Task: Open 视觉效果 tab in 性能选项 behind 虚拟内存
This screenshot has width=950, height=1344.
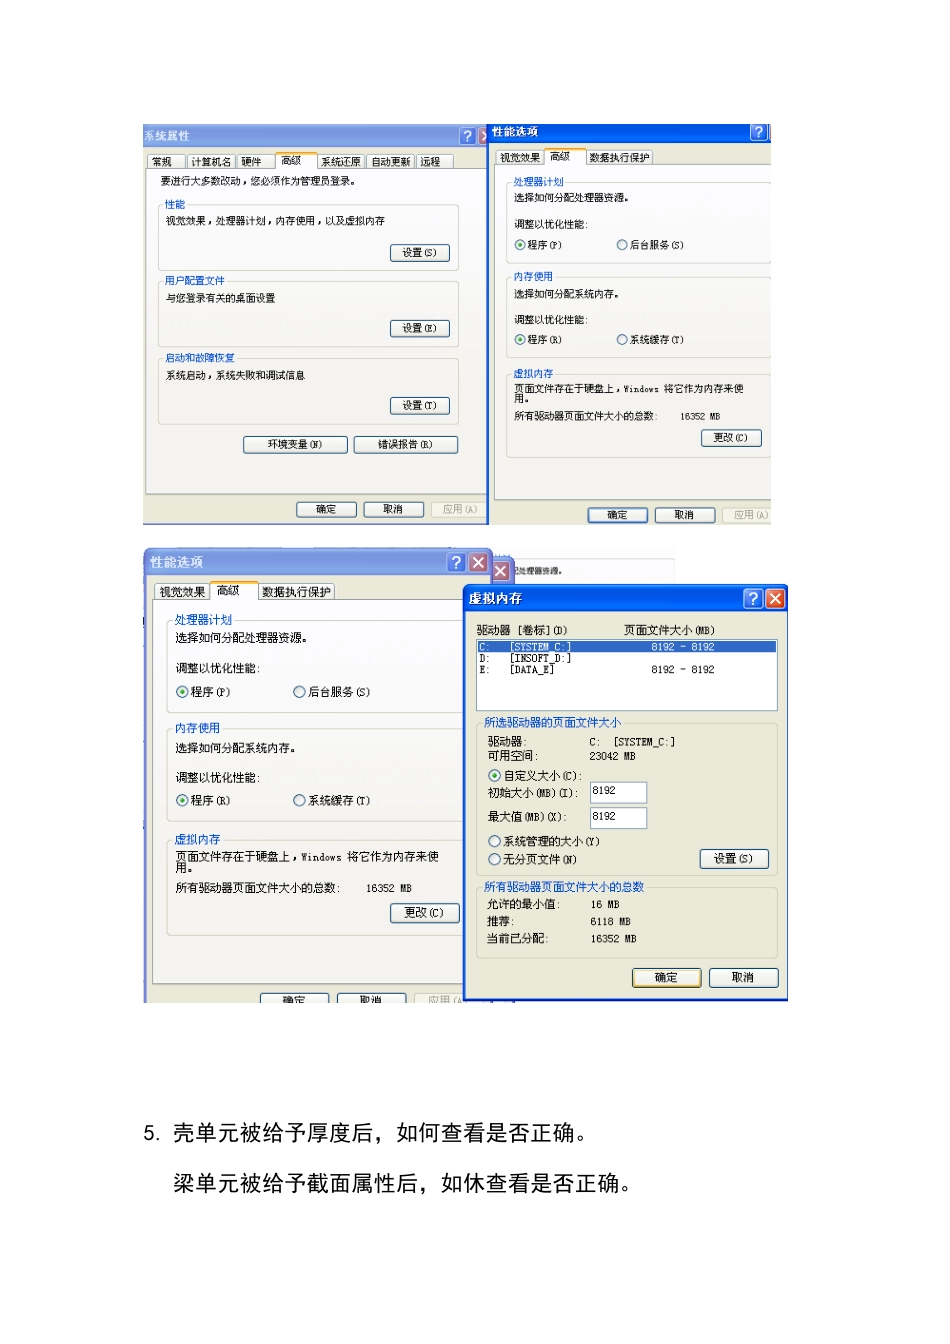Action: tap(182, 592)
